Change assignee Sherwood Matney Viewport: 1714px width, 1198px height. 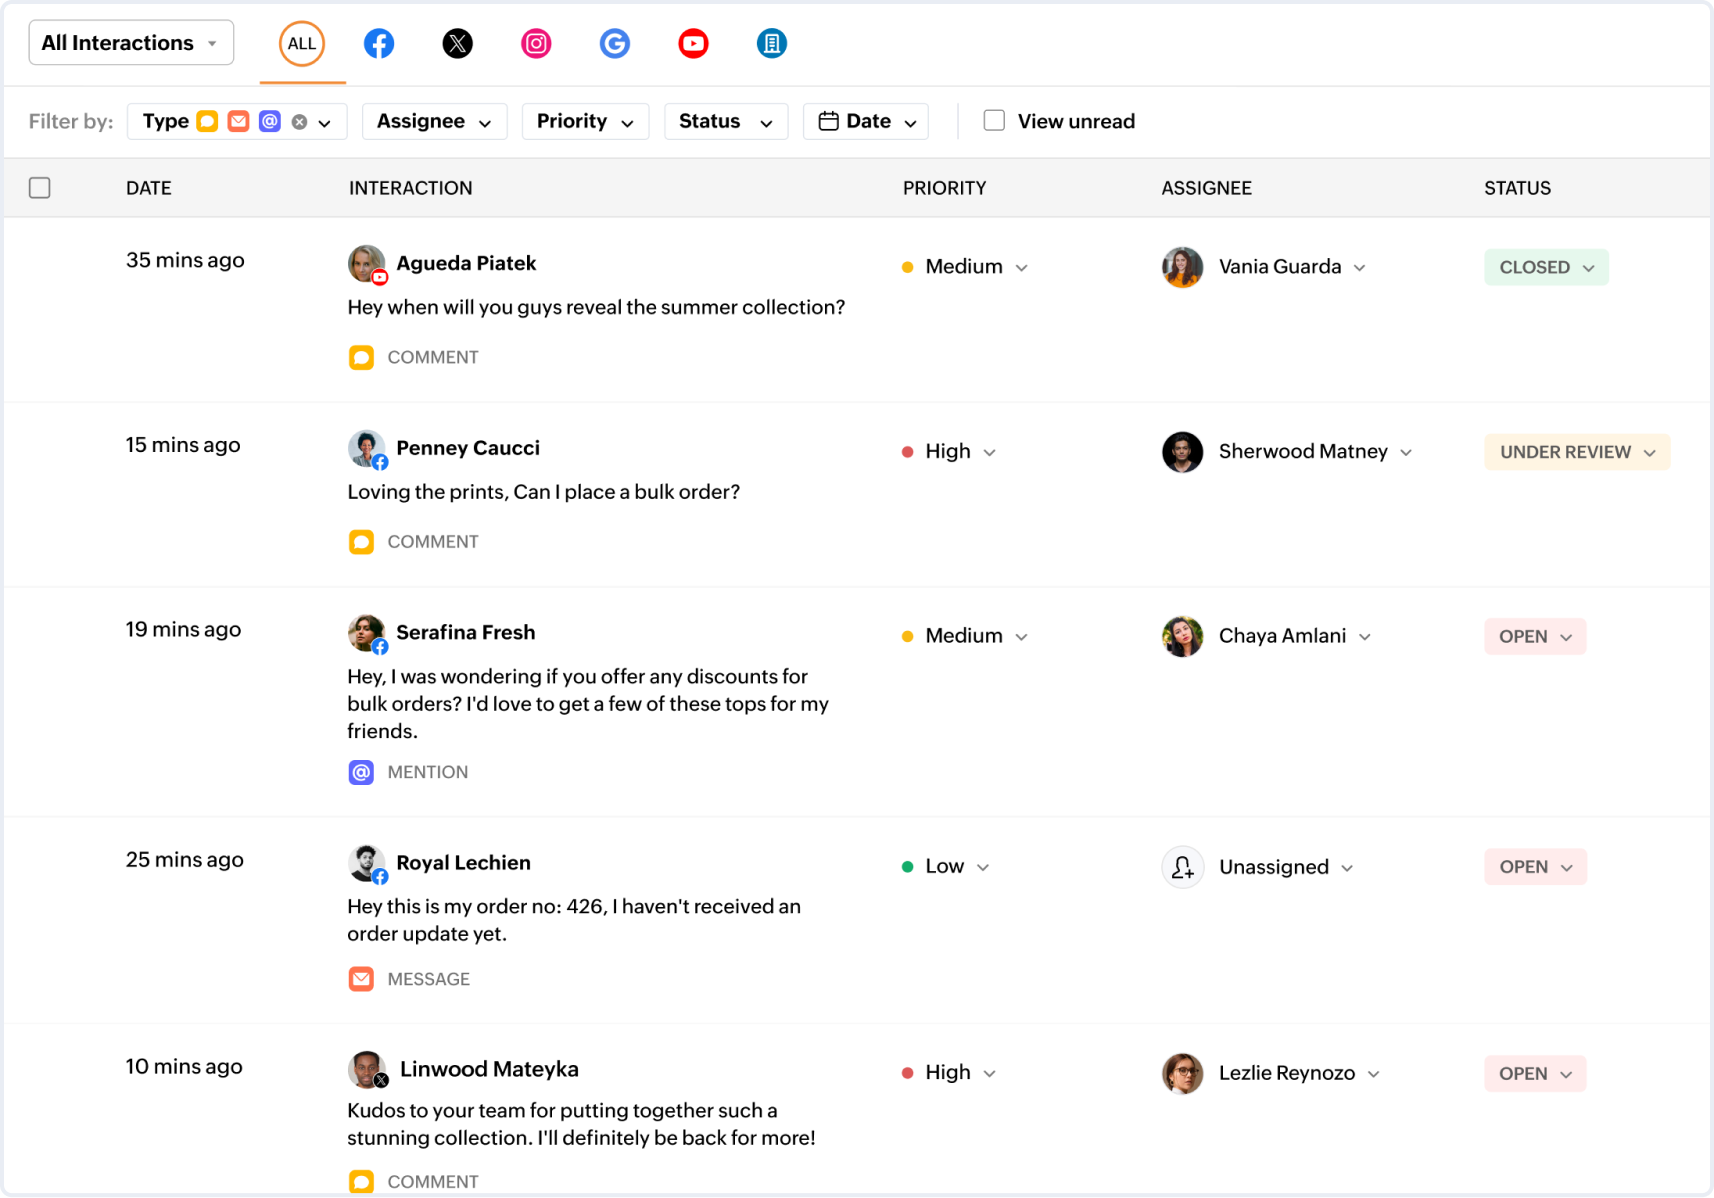[1316, 452]
